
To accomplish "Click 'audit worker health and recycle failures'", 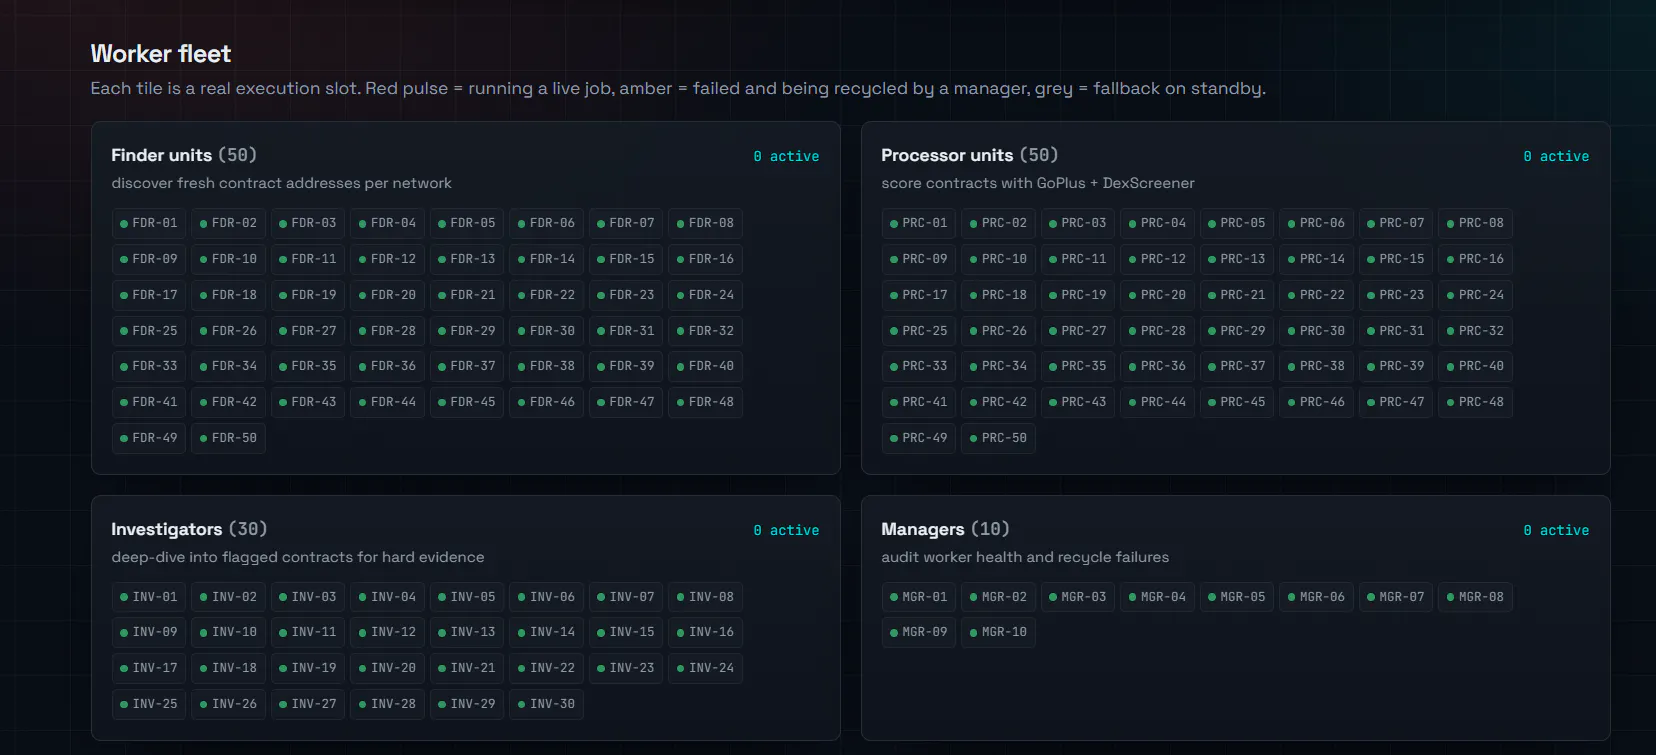I will click(1025, 557).
